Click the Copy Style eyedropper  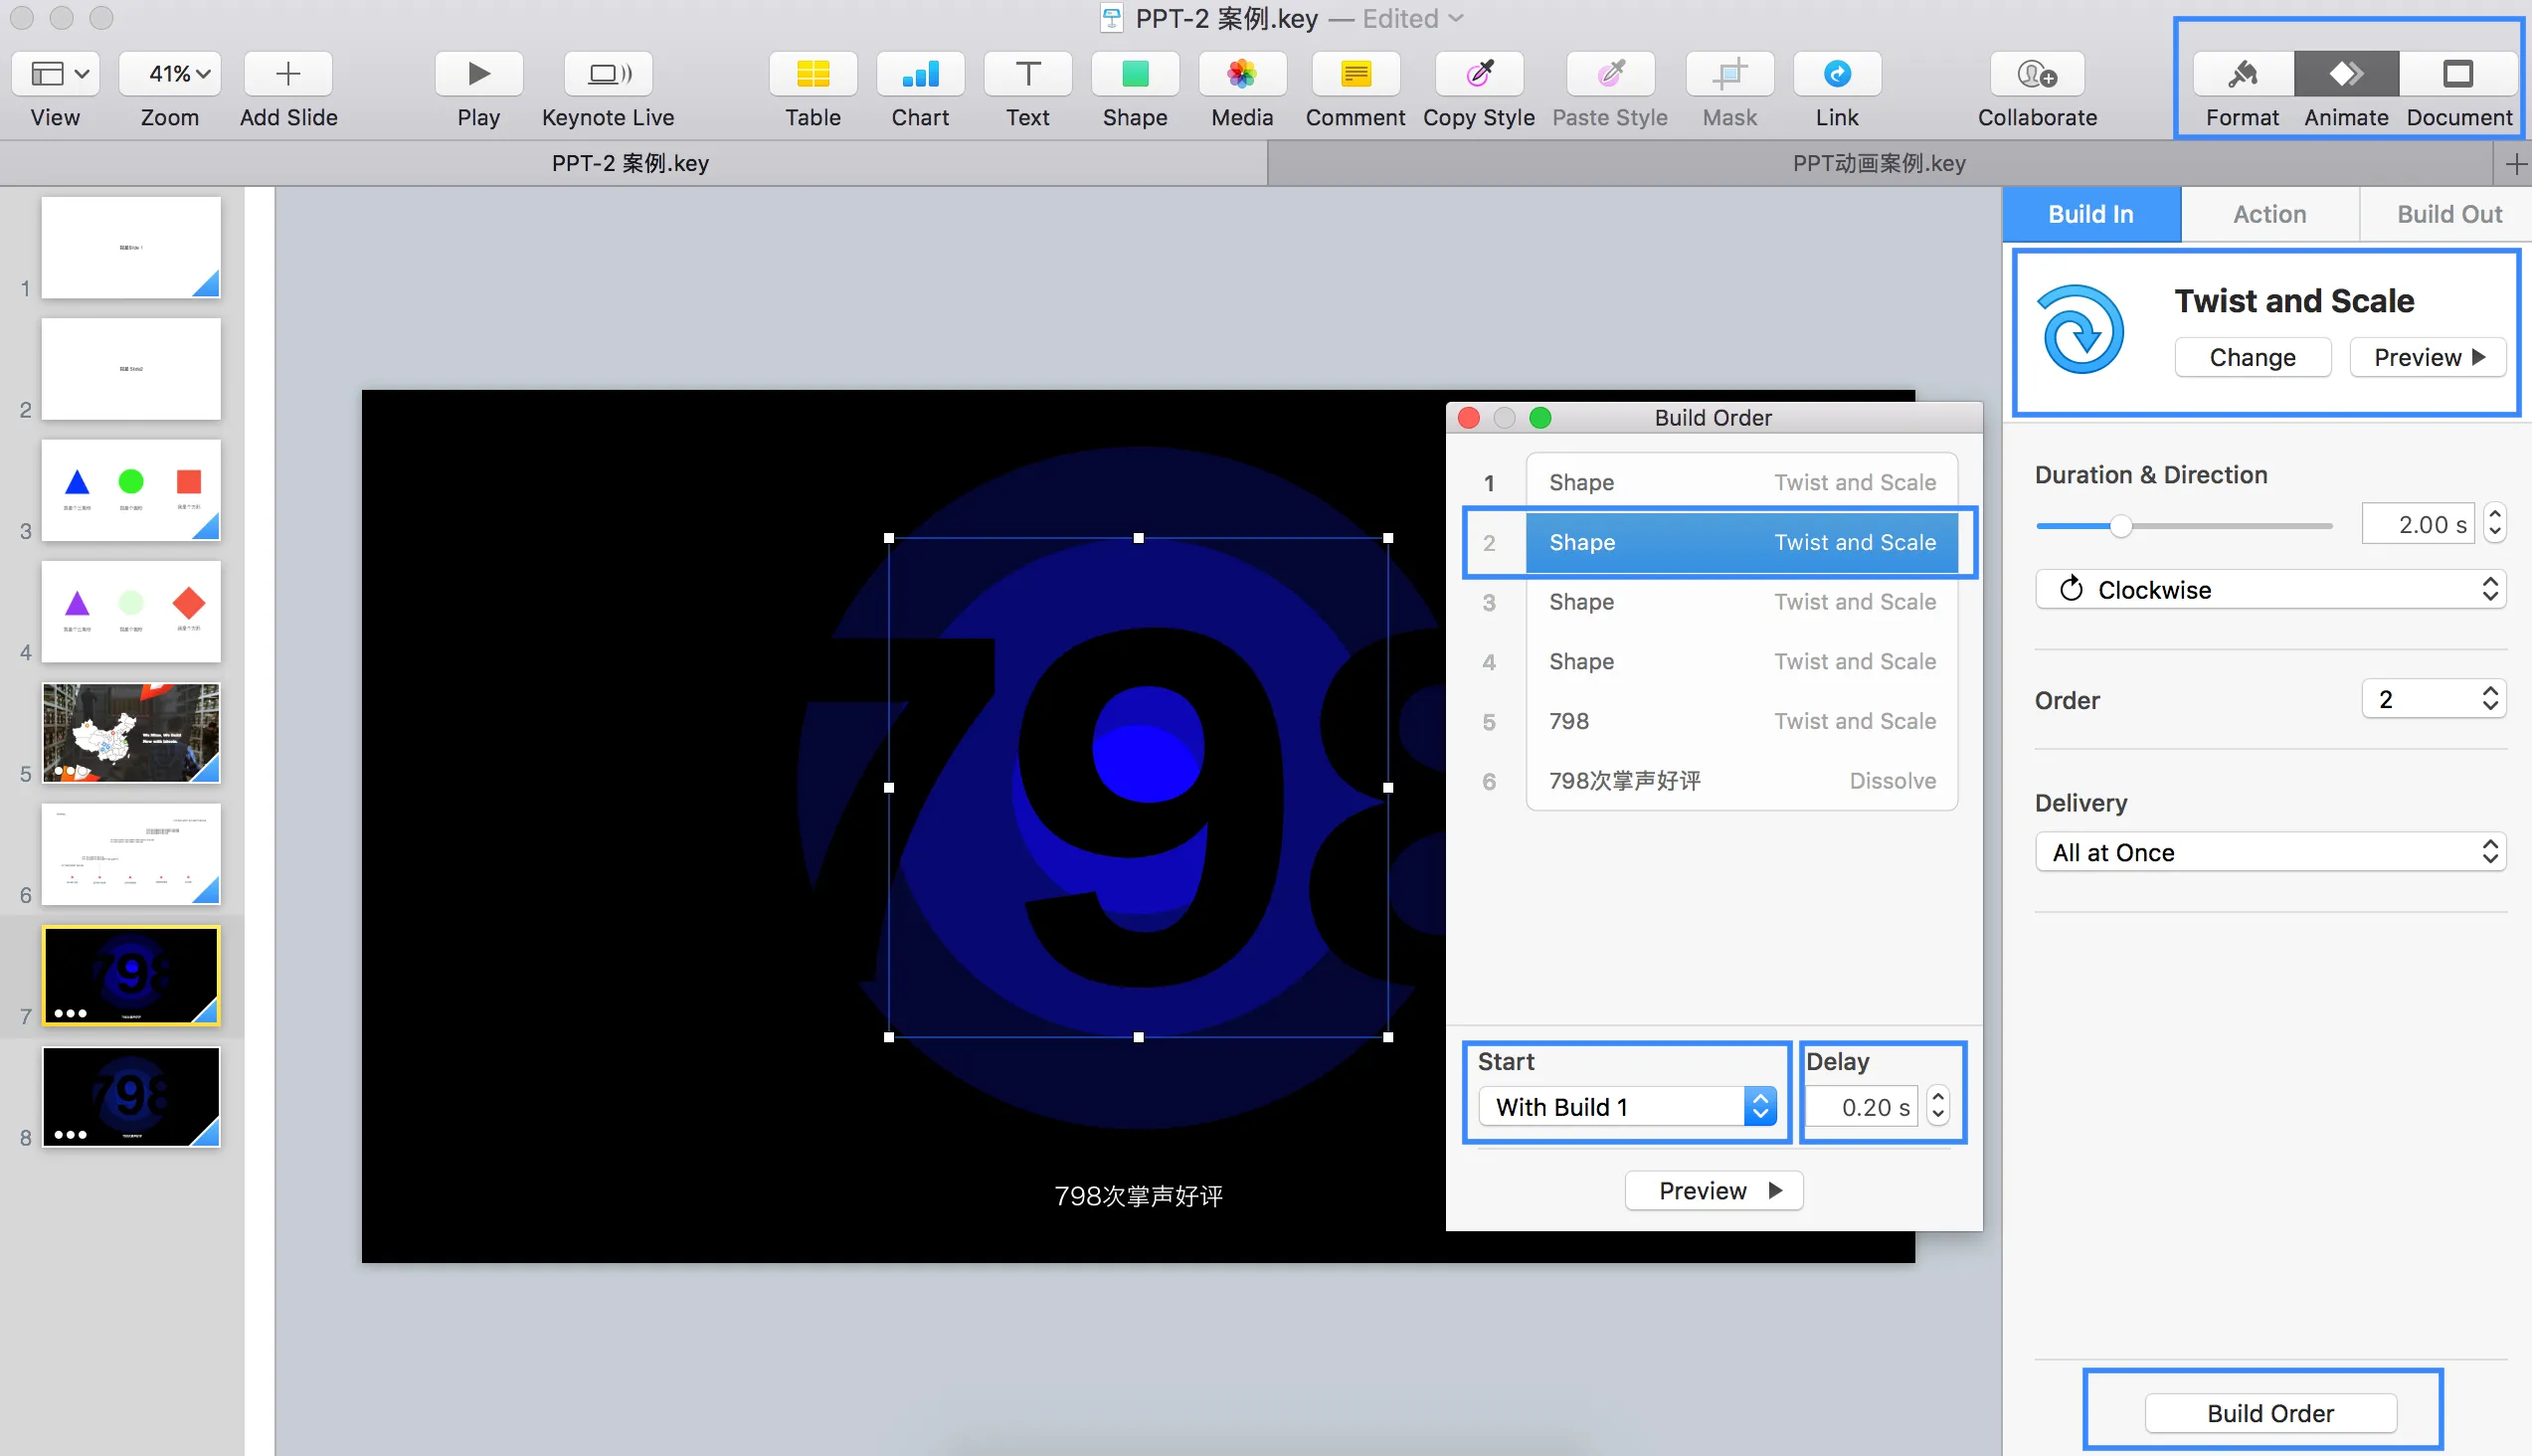click(x=1478, y=74)
